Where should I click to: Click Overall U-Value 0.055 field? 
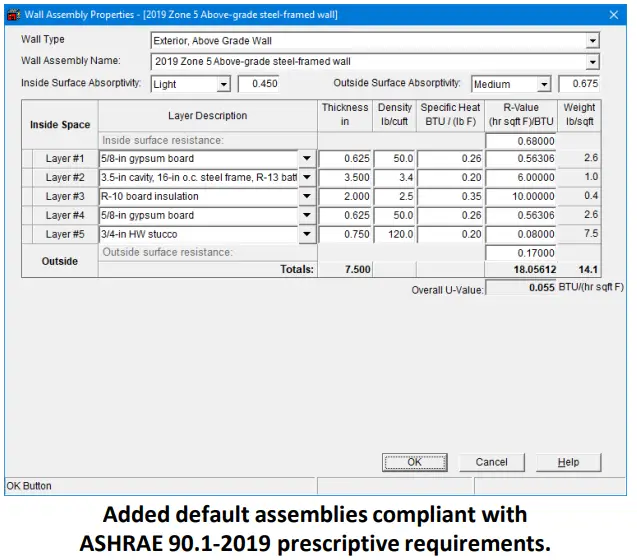pyautogui.click(x=521, y=288)
